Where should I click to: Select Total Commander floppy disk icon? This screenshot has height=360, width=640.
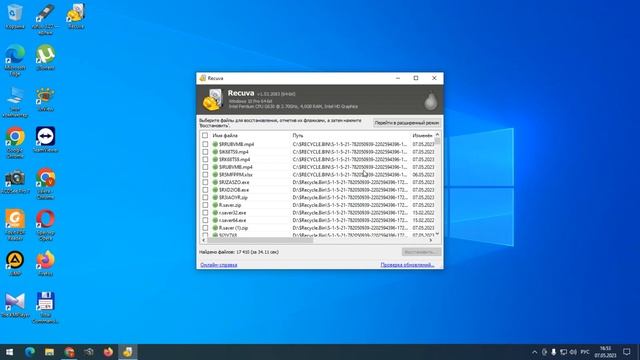click(45, 308)
